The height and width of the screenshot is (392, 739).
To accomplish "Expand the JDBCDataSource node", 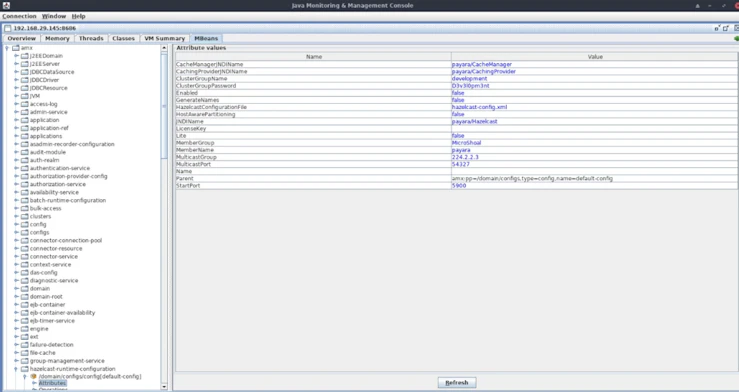I will pos(16,72).
